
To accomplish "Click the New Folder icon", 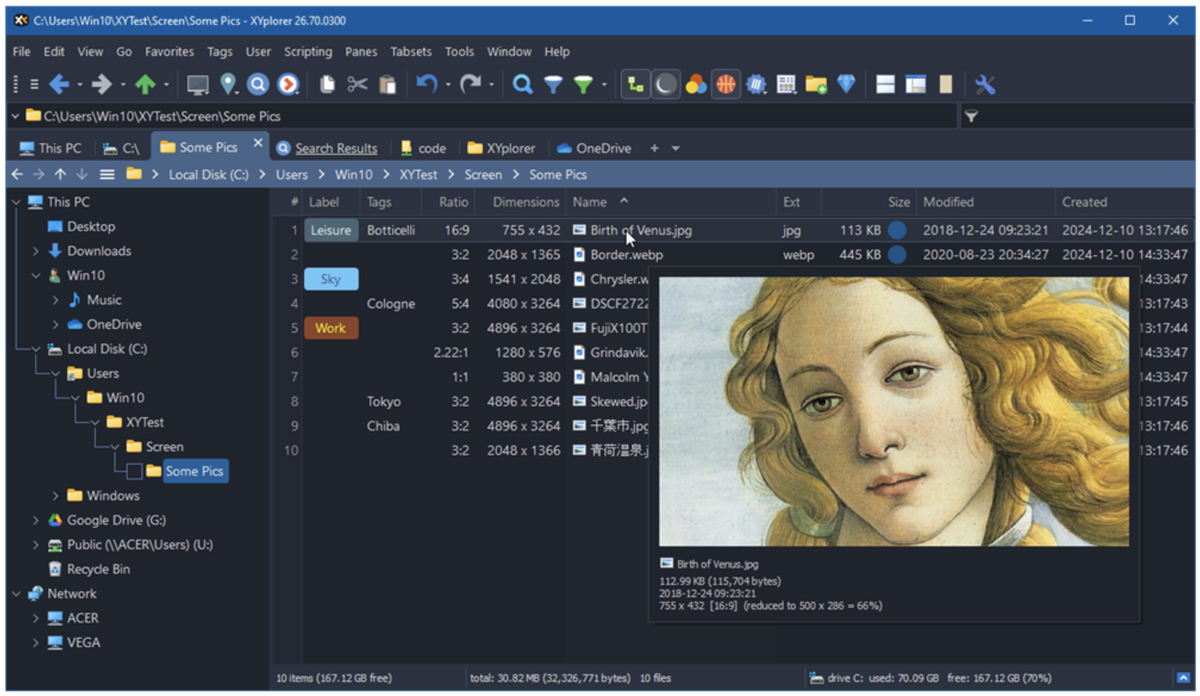I will (x=816, y=85).
